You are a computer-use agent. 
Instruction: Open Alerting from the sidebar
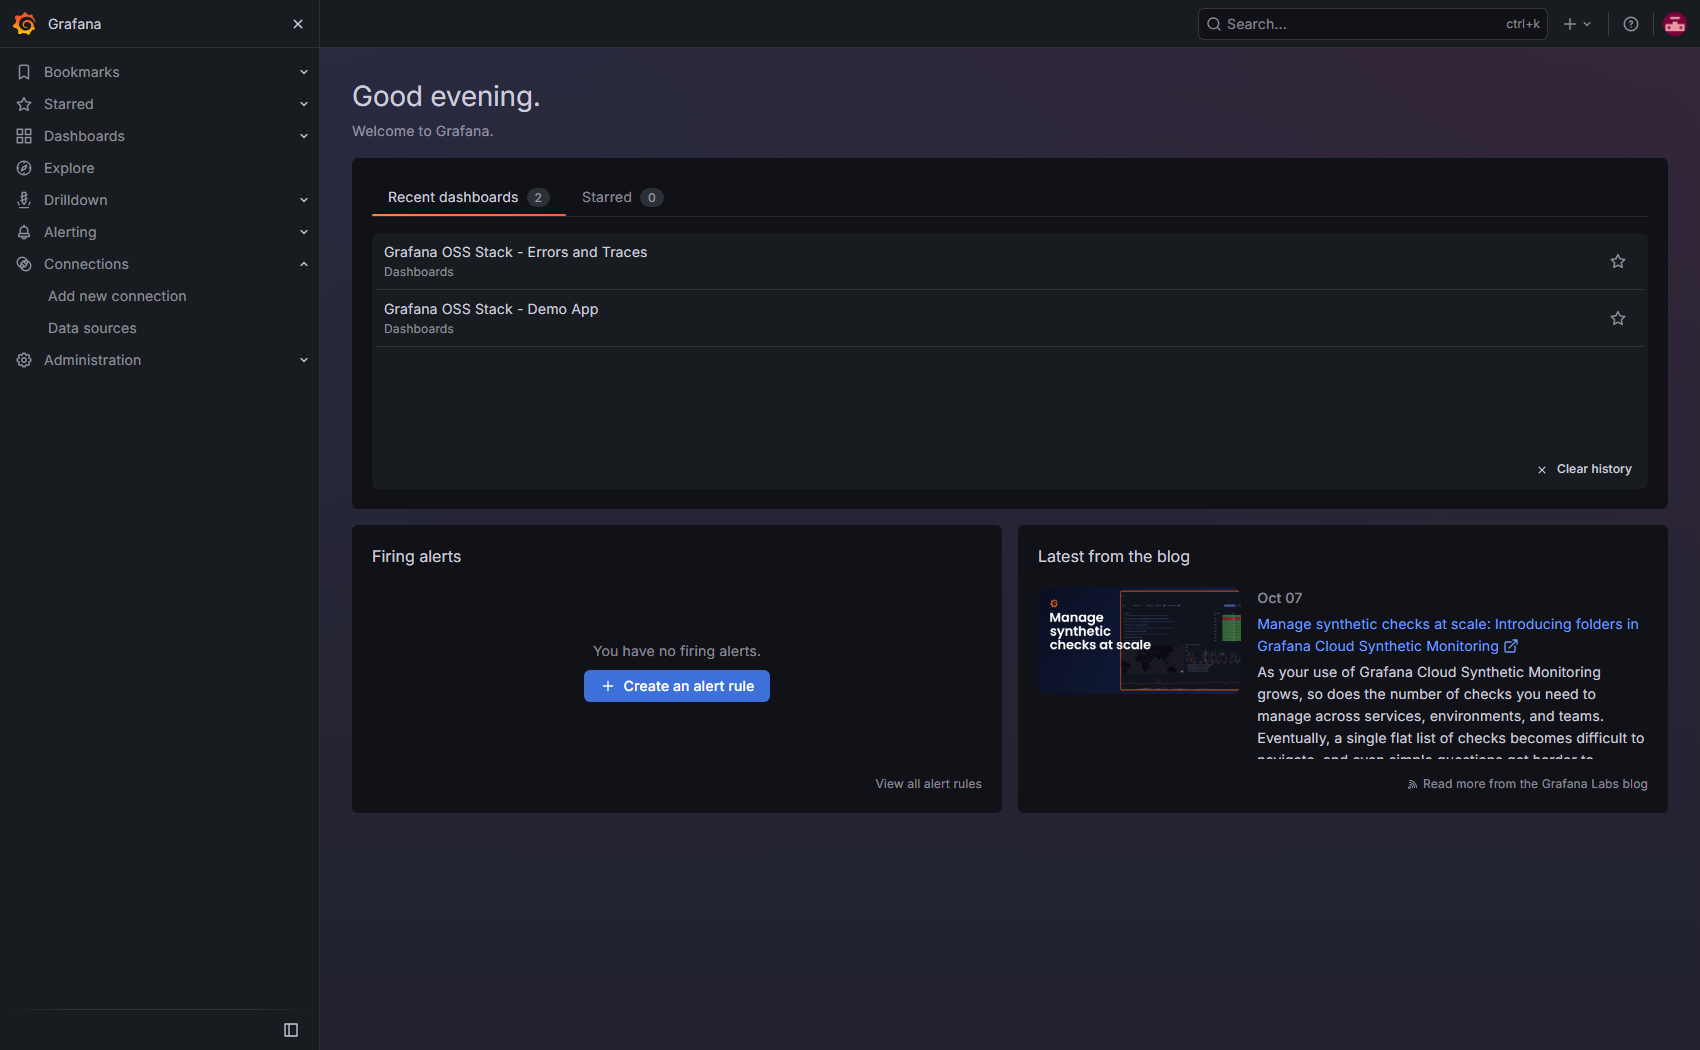(70, 232)
